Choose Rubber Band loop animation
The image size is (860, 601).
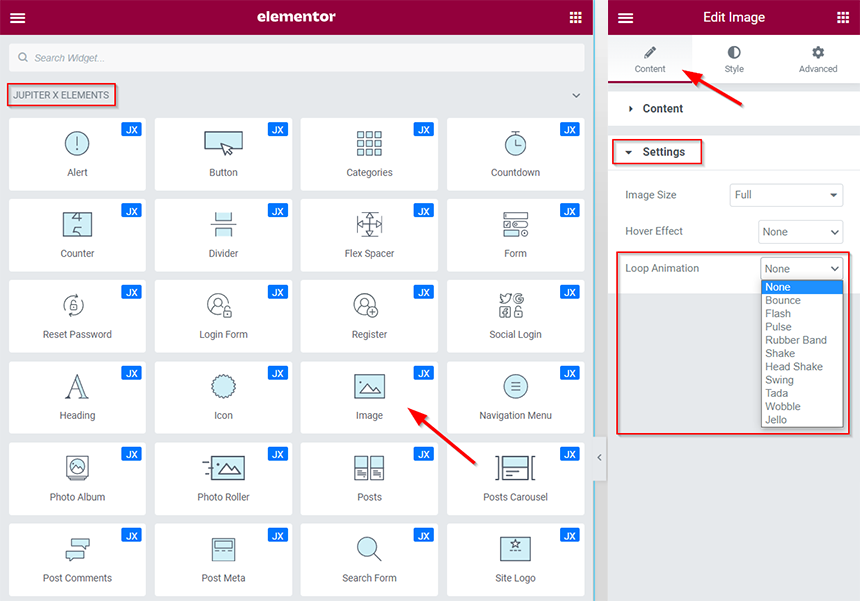pos(801,340)
